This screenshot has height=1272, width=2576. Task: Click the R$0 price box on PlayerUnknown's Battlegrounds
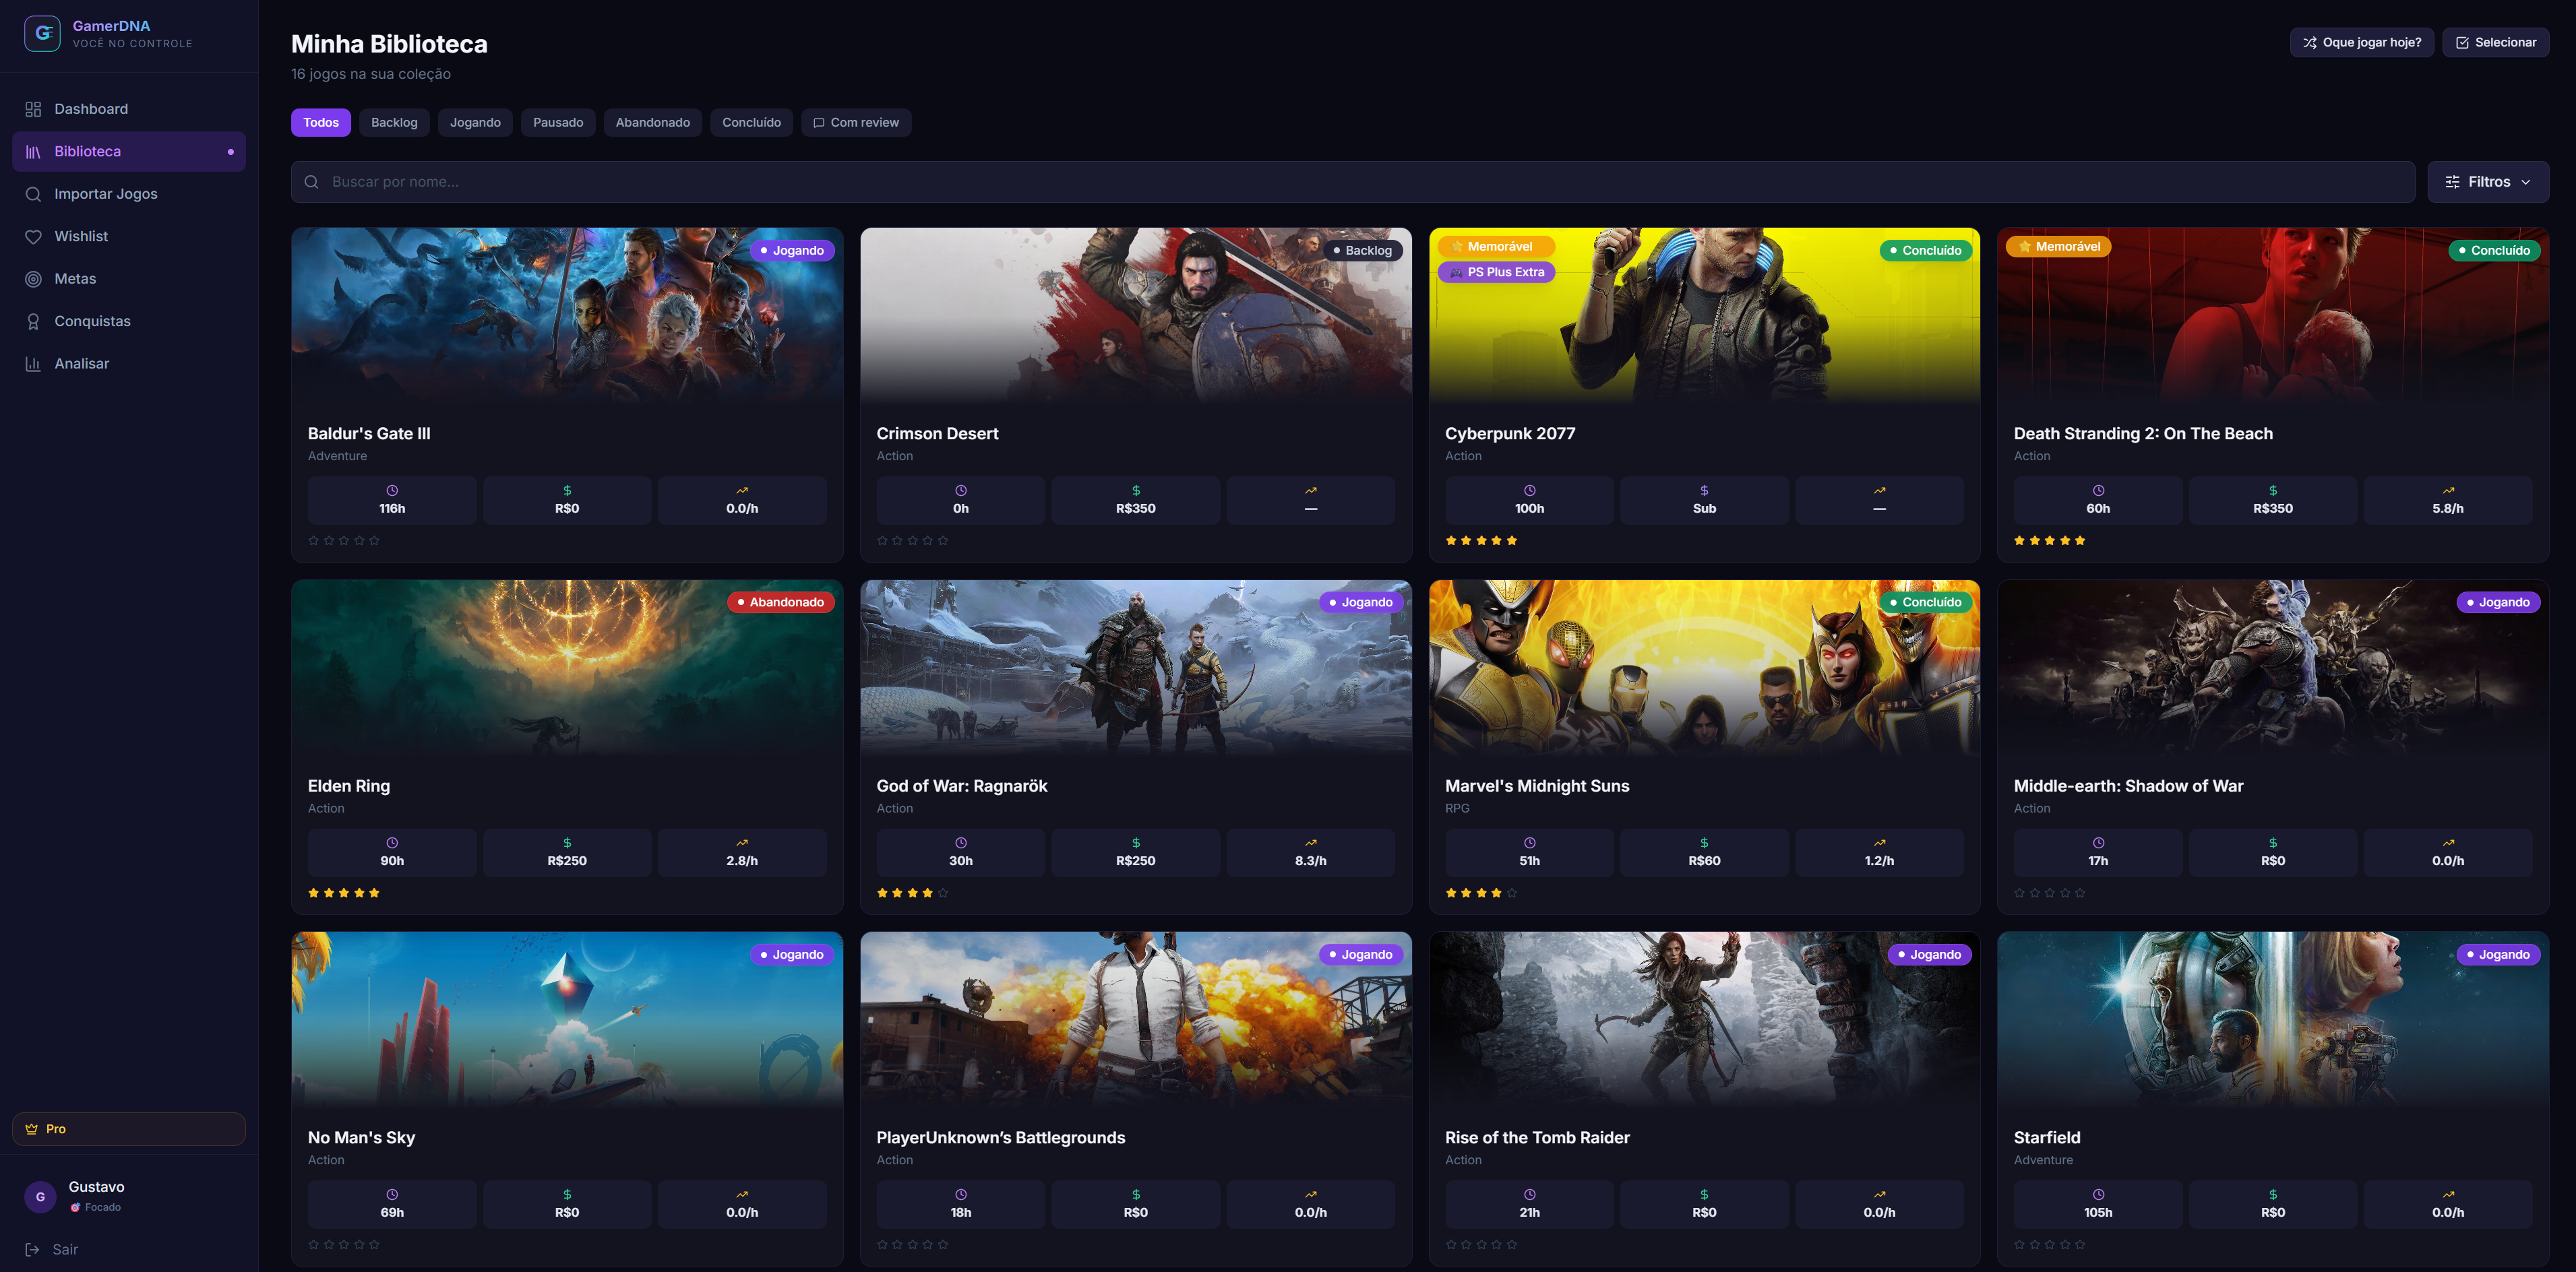pyautogui.click(x=1136, y=1204)
